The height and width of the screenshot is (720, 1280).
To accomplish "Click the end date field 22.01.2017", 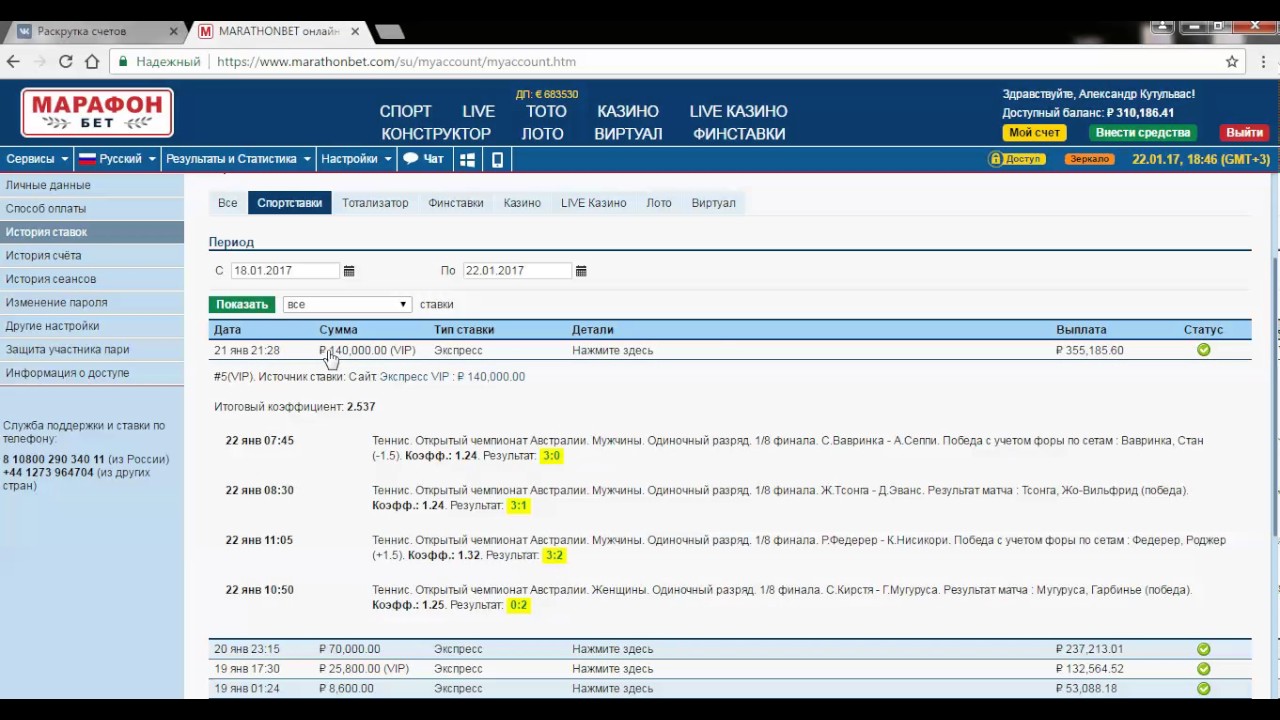I will (x=517, y=271).
